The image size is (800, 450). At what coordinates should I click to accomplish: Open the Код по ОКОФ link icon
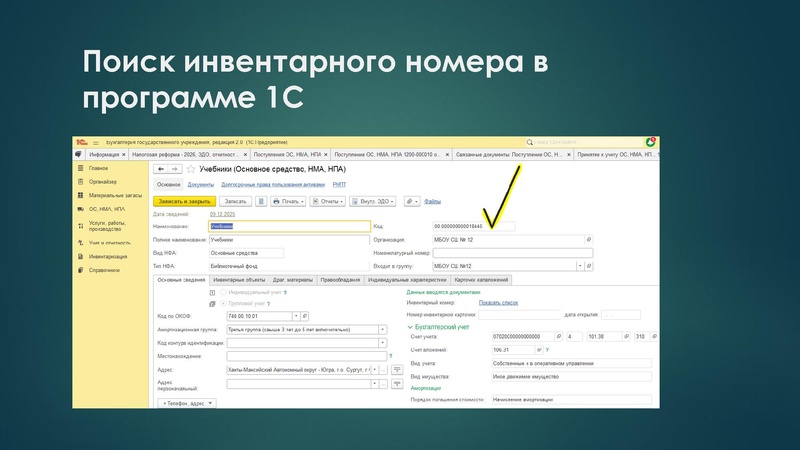pyautogui.click(x=305, y=316)
